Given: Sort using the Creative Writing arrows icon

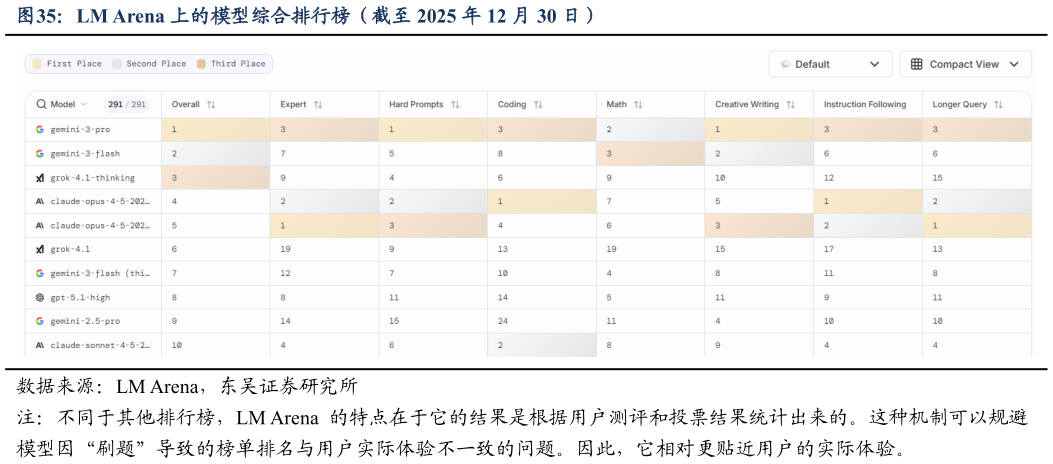Looking at the screenshot, I should click(790, 105).
